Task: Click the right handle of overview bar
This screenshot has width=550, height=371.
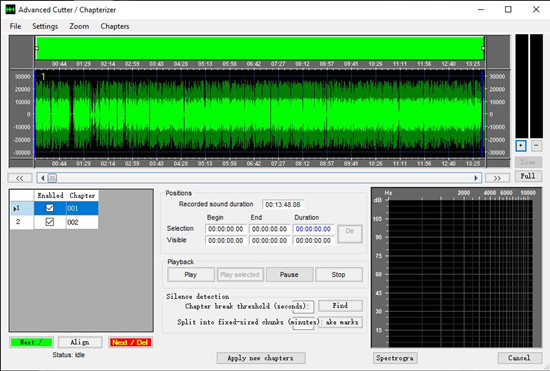Action: click(x=483, y=48)
